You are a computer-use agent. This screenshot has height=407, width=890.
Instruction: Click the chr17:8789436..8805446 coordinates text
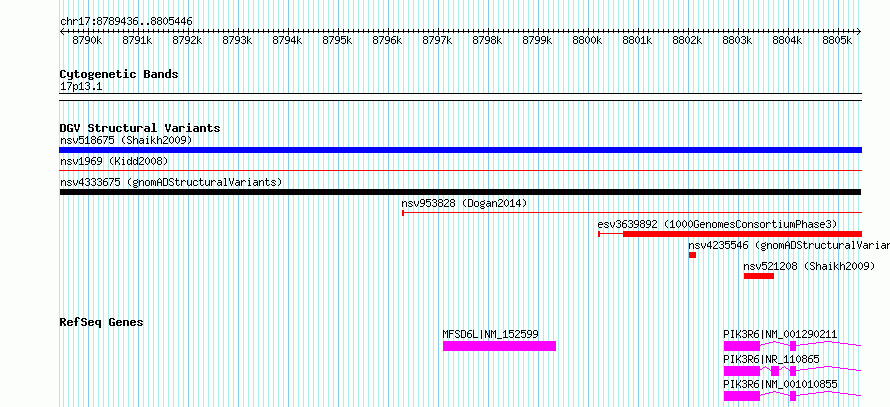pos(127,22)
